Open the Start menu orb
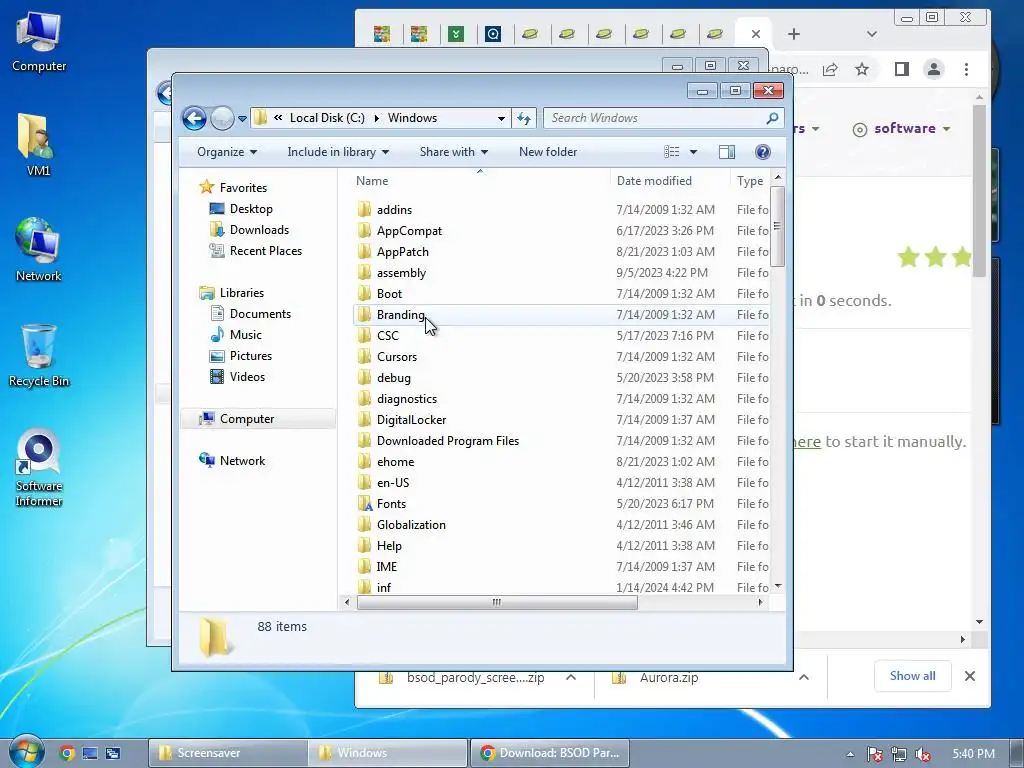The image size is (1024, 768). pyautogui.click(x=26, y=752)
